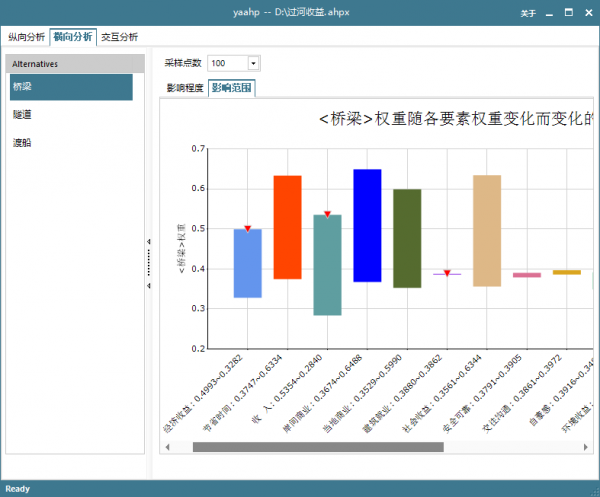
Task: Click the bright blue bar in the chart
Action: point(367,225)
